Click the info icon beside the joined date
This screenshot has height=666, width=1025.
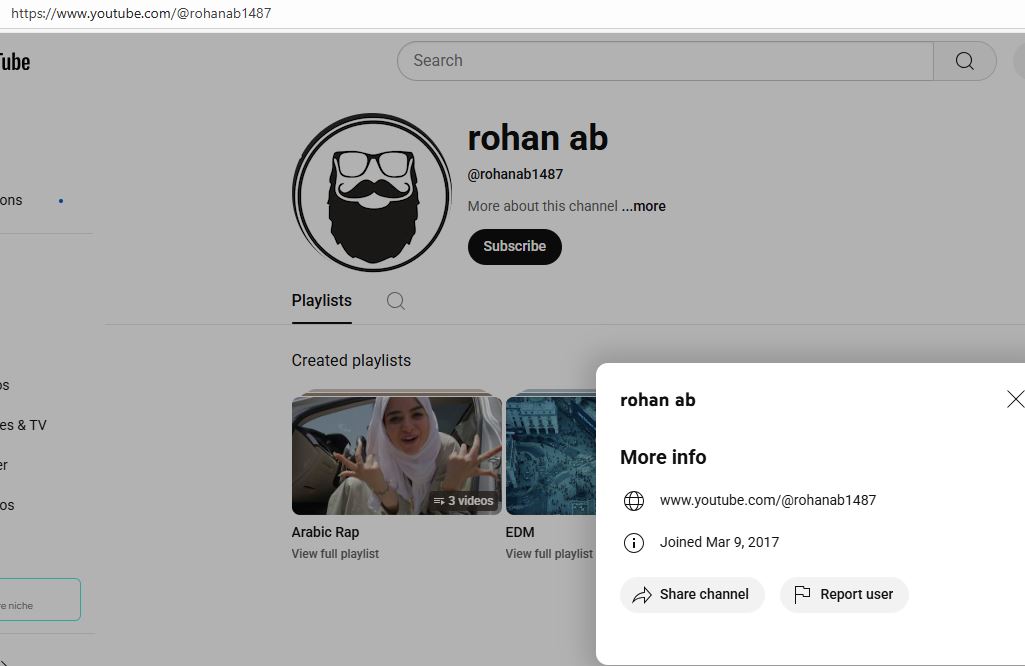click(x=634, y=543)
